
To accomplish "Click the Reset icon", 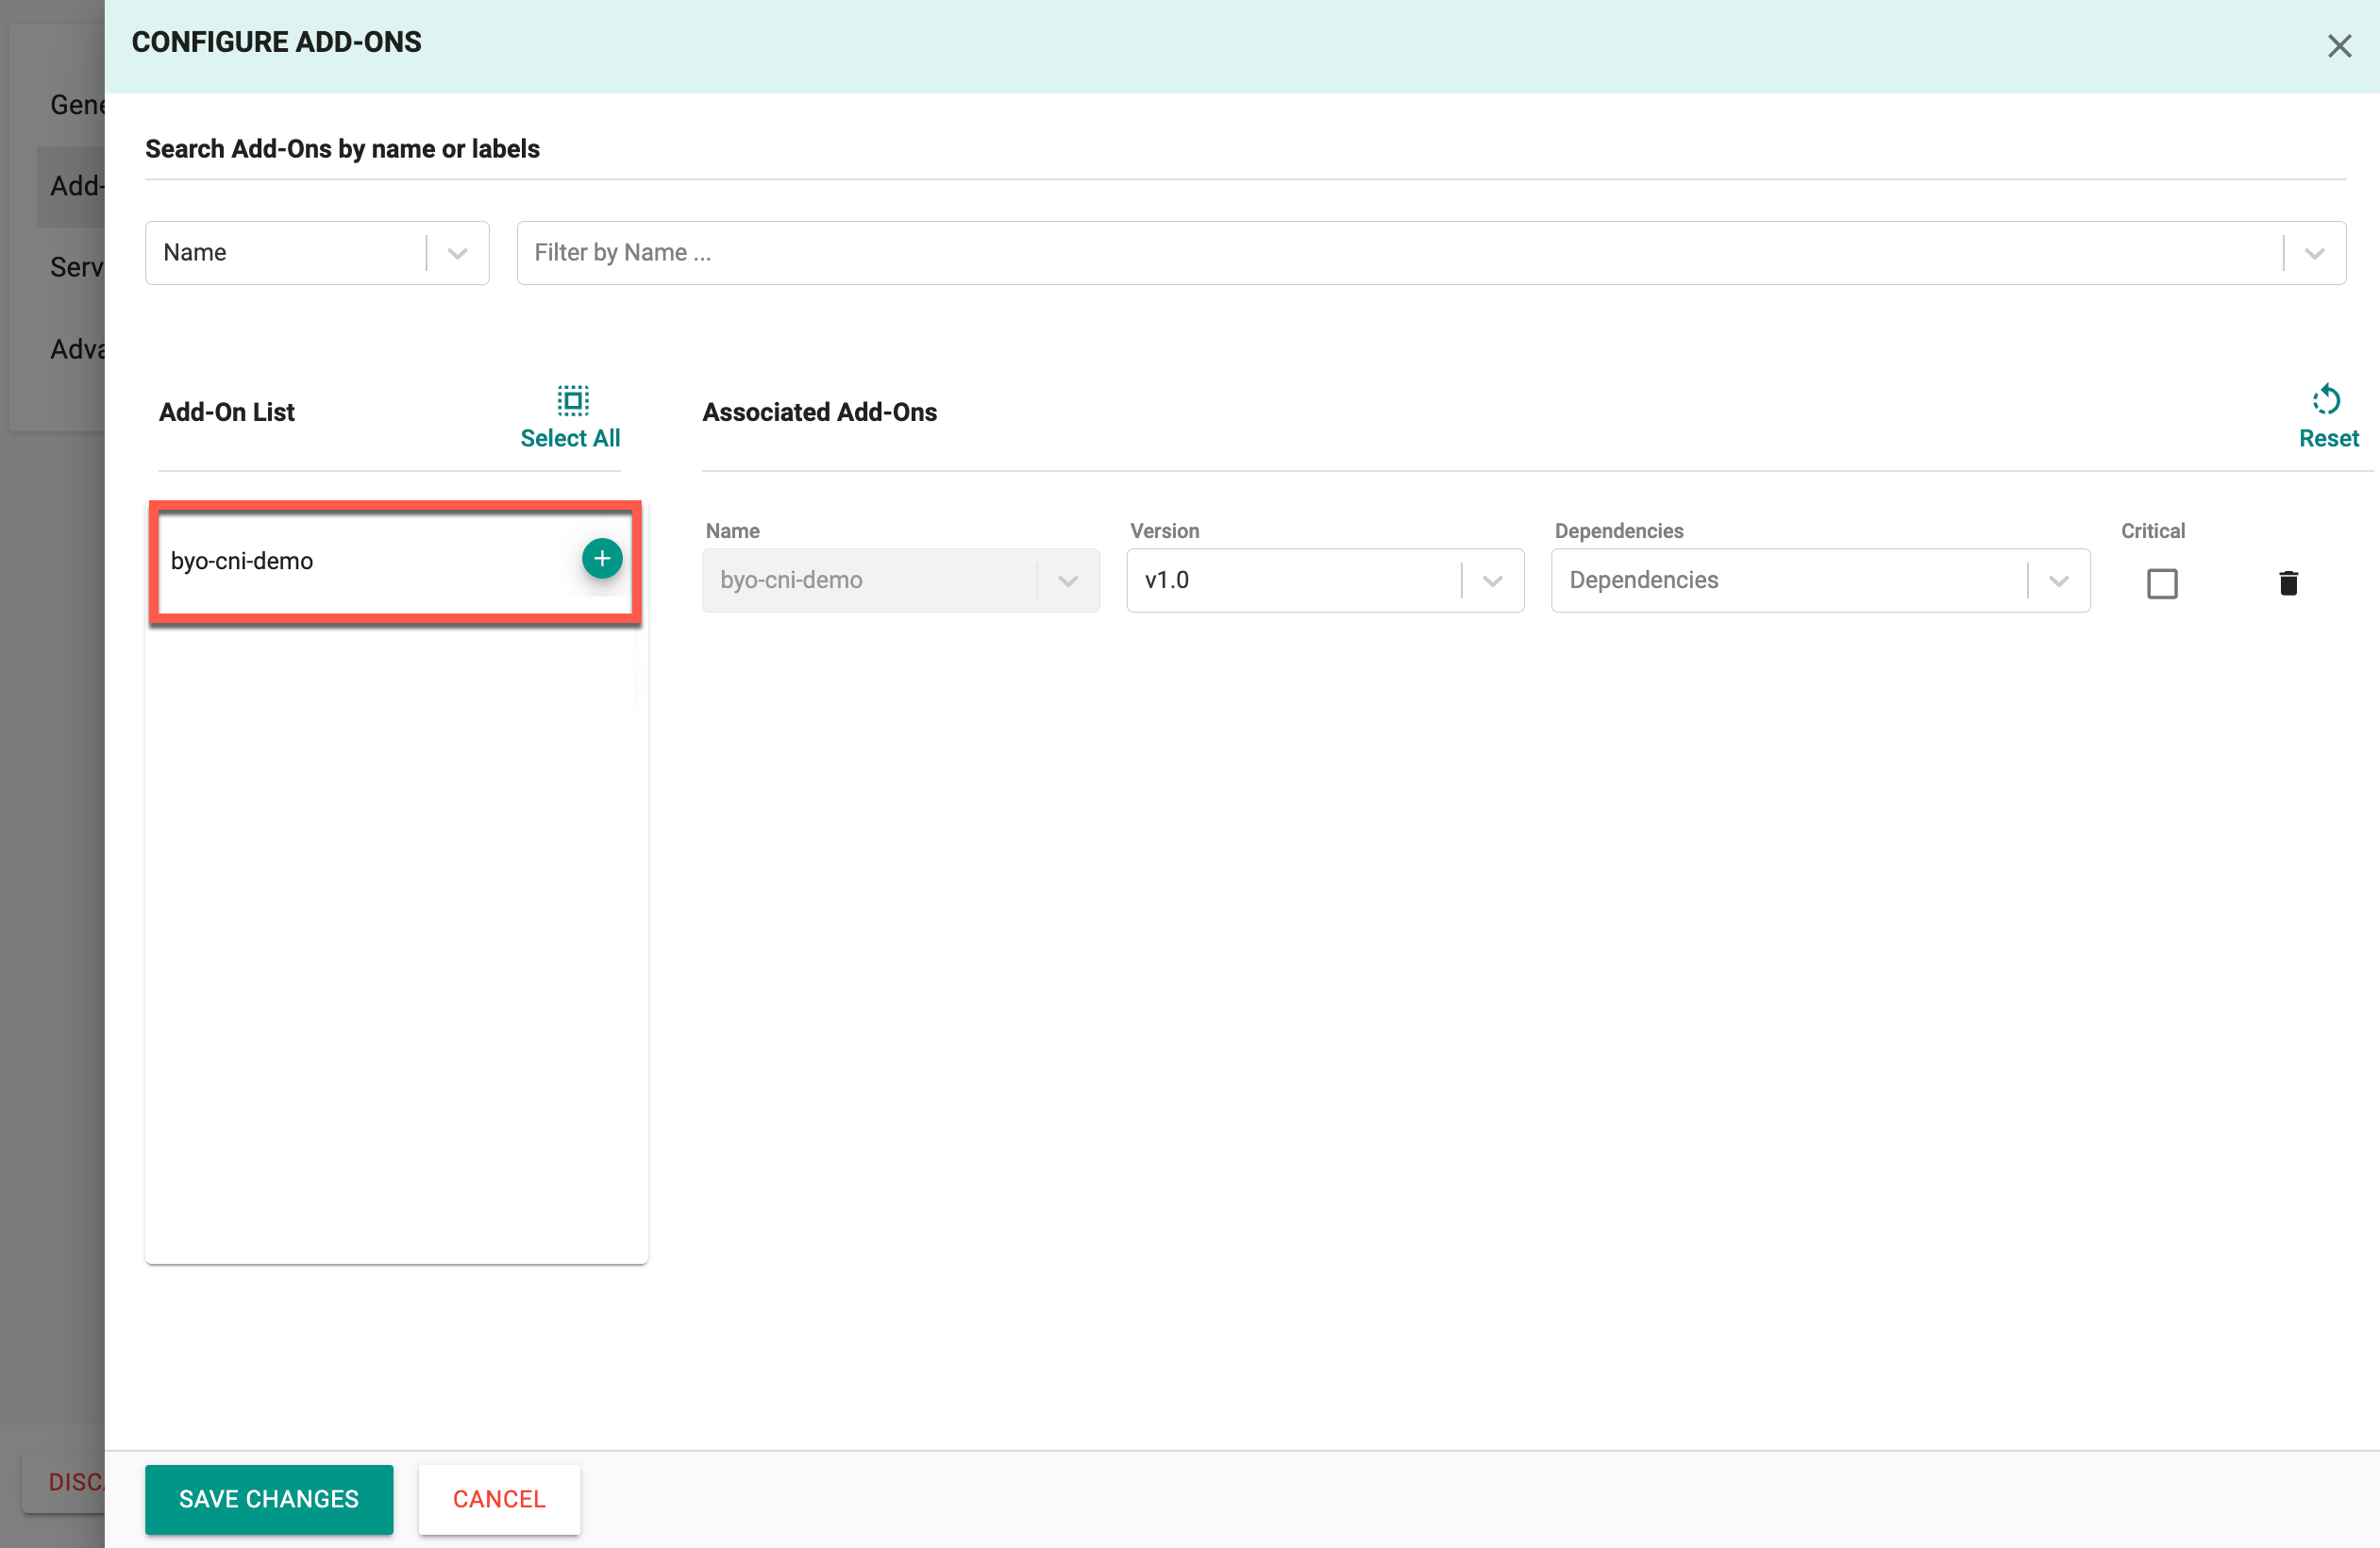I will click(x=2326, y=400).
